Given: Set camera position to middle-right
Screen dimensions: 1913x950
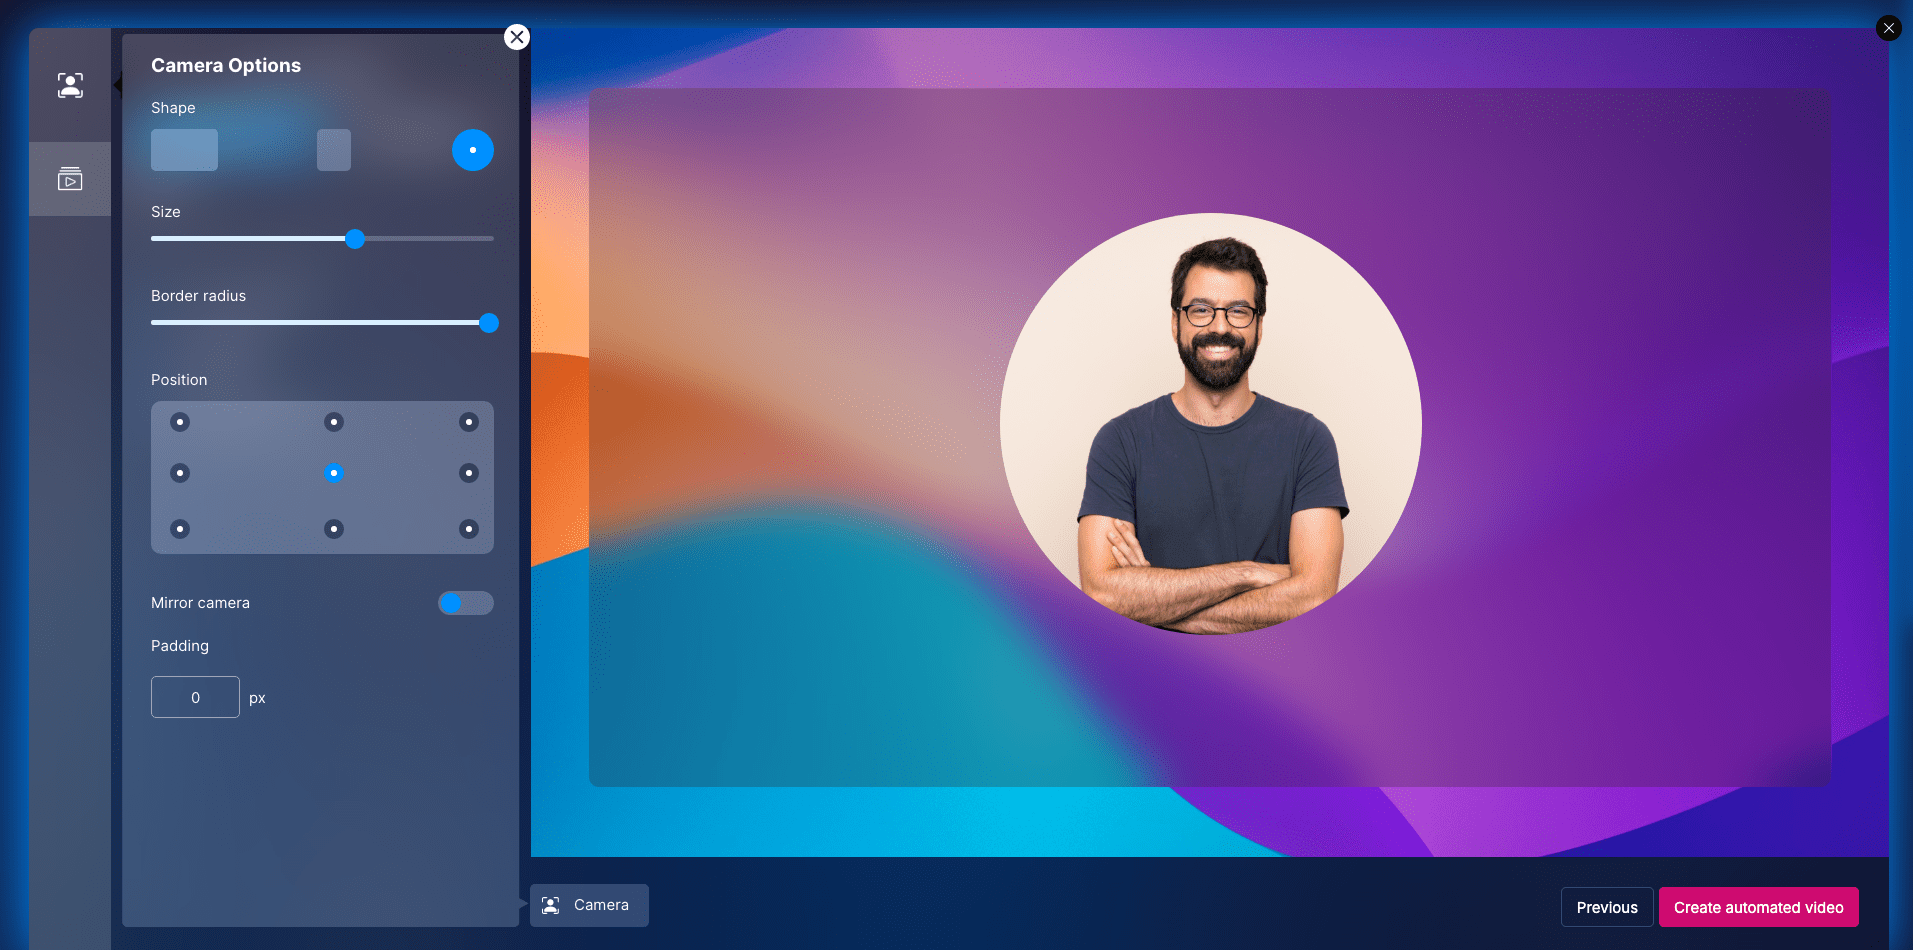Looking at the screenshot, I should click(x=469, y=473).
